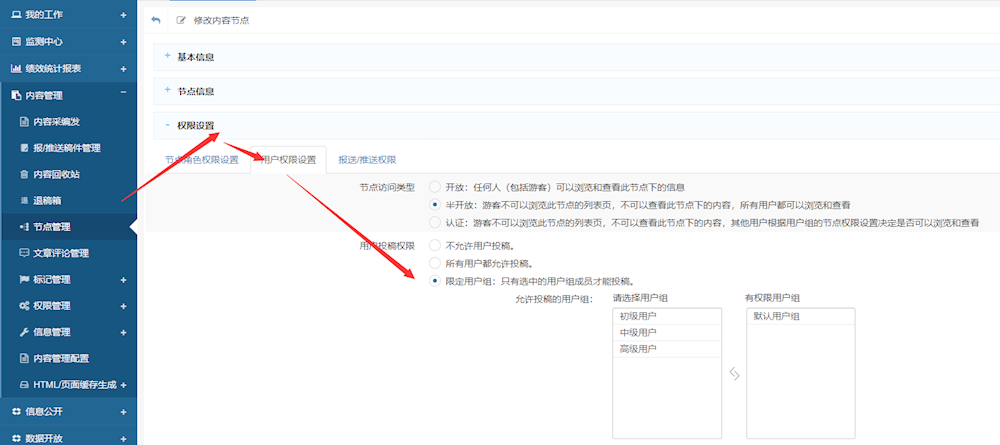Click the edit pencil icon next to 修改内容节点
Image resolution: width=1000 pixels, height=445 pixels.
tap(181, 20)
